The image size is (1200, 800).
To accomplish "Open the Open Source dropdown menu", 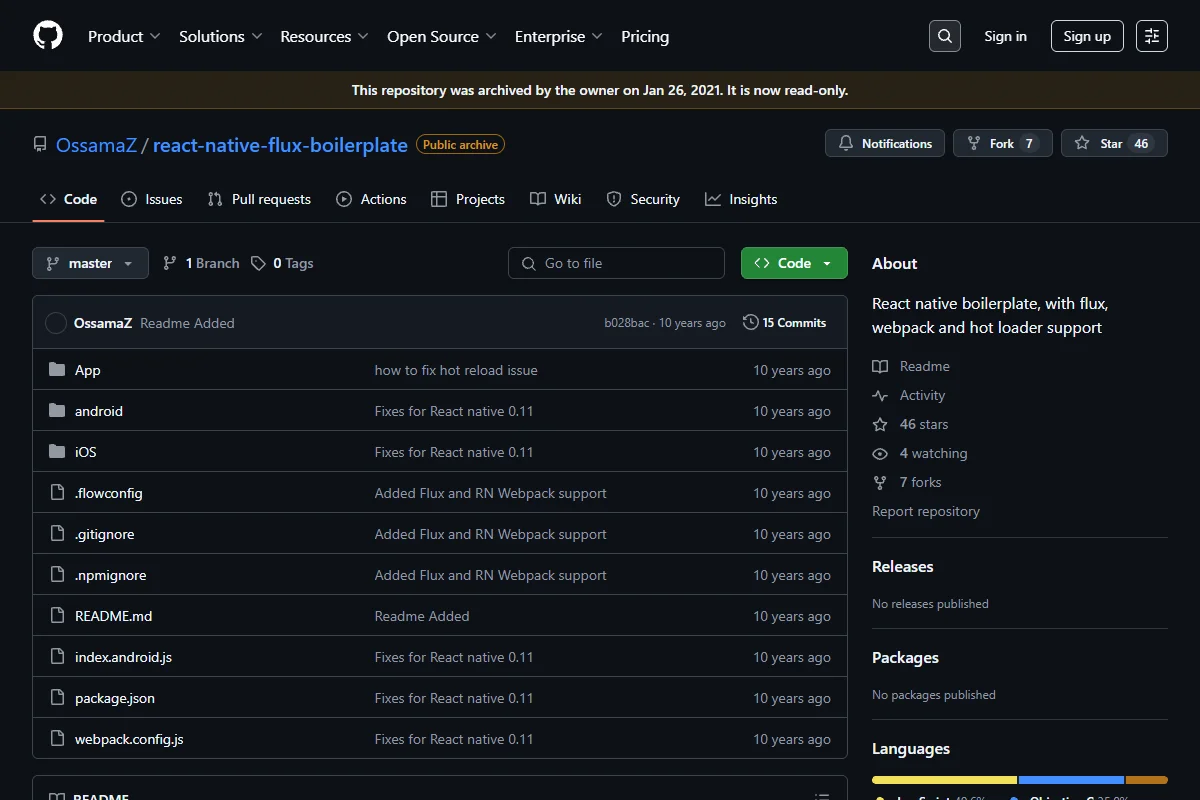I will coord(442,36).
